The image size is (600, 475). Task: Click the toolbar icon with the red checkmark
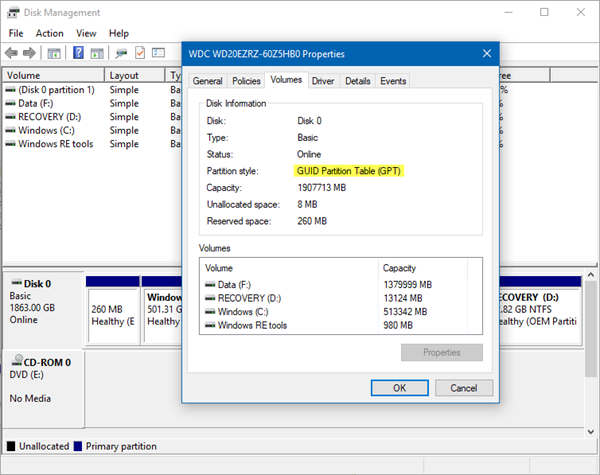click(x=141, y=52)
